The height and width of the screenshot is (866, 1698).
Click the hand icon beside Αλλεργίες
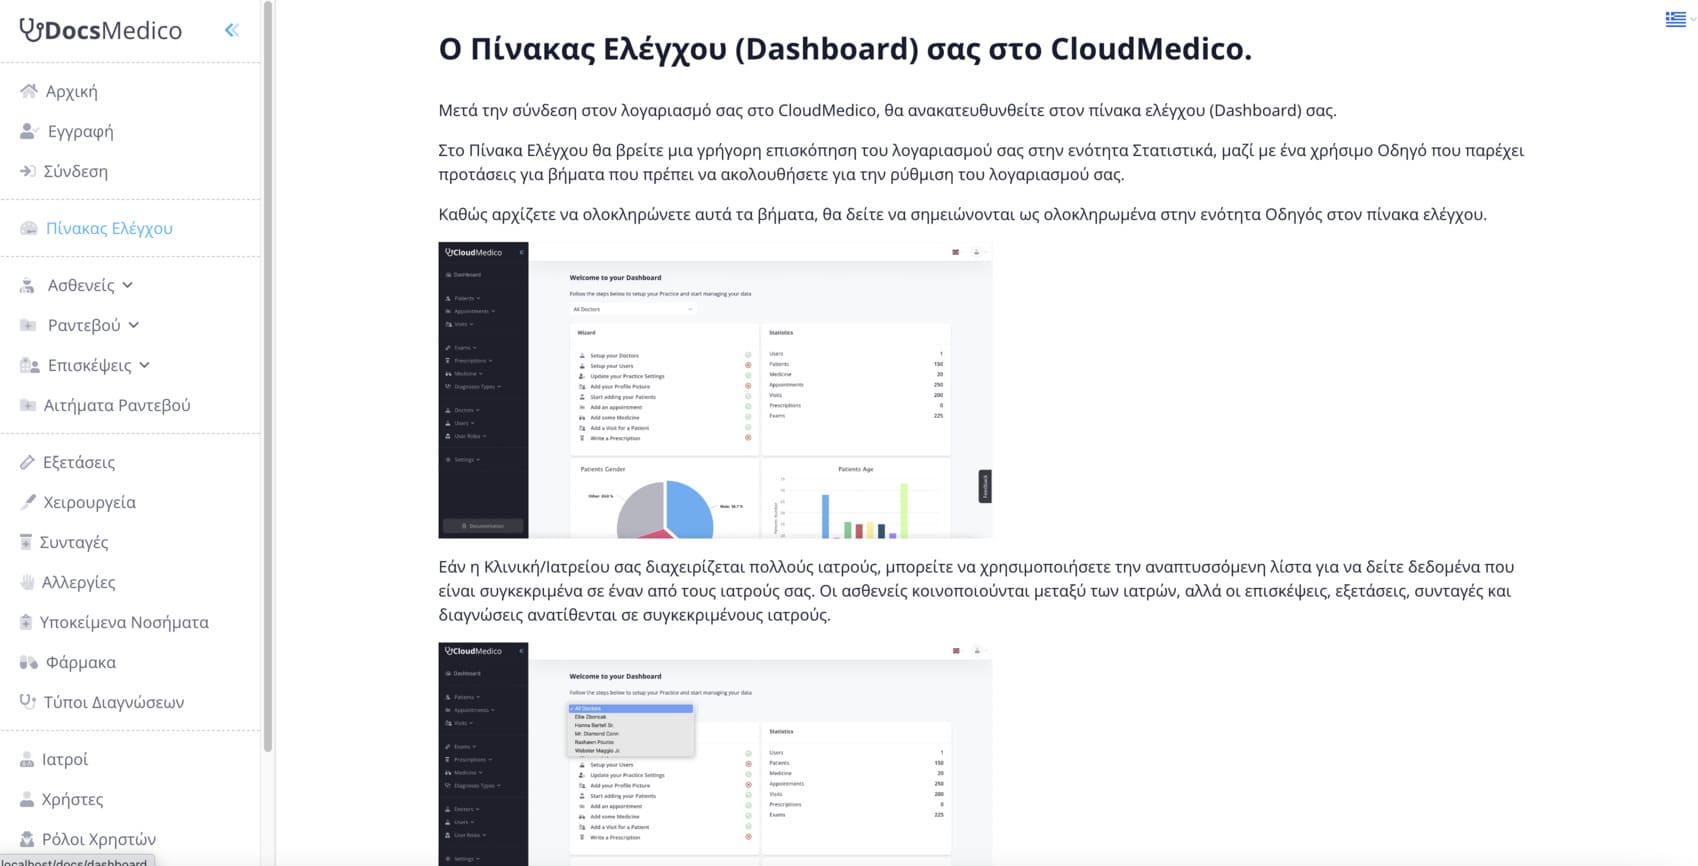pyautogui.click(x=27, y=582)
